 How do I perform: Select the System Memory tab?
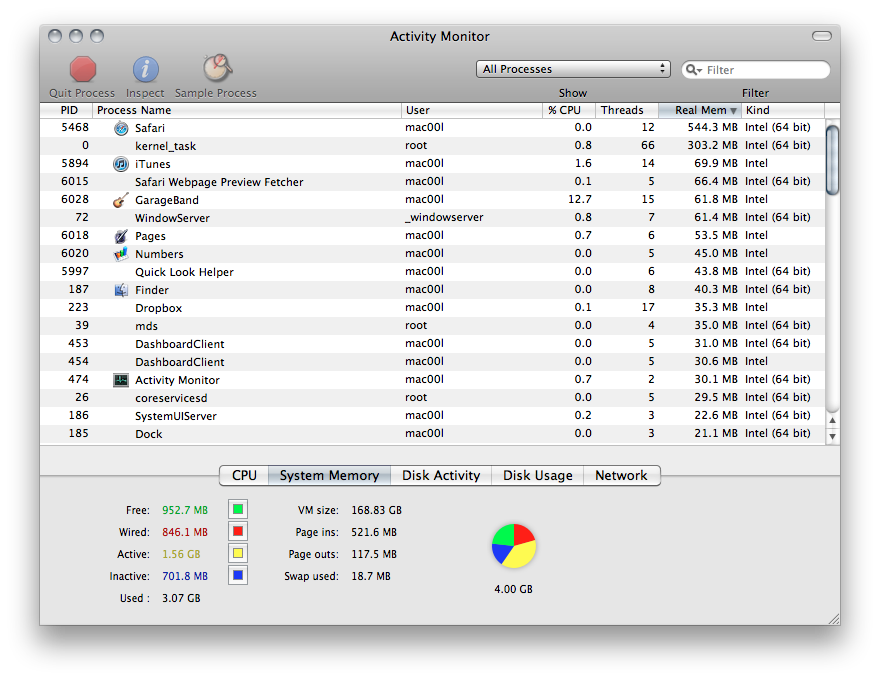329,475
